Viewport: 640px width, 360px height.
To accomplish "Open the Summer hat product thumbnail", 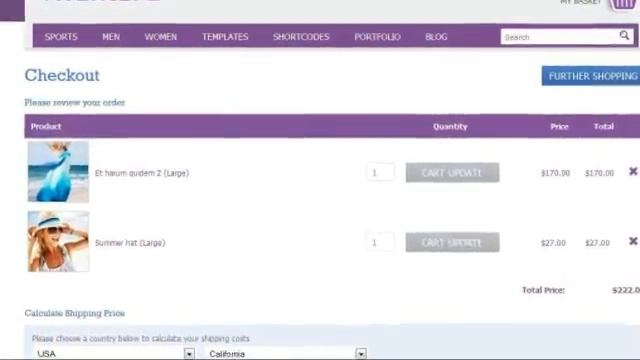I will point(58,241).
